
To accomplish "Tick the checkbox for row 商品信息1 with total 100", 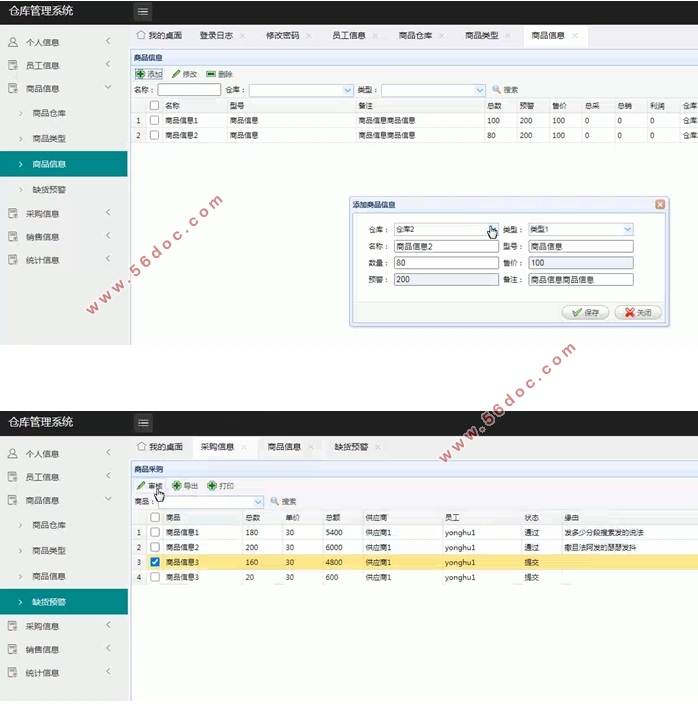I will (154, 120).
